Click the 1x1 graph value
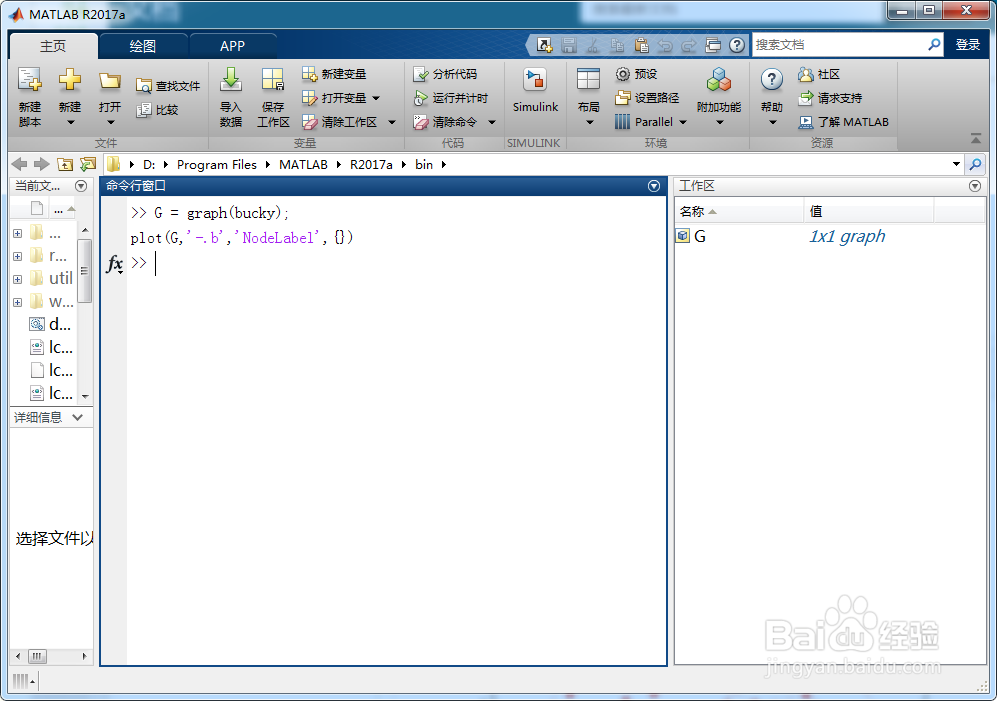Viewport: 997px width, 701px height. [847, 236]
